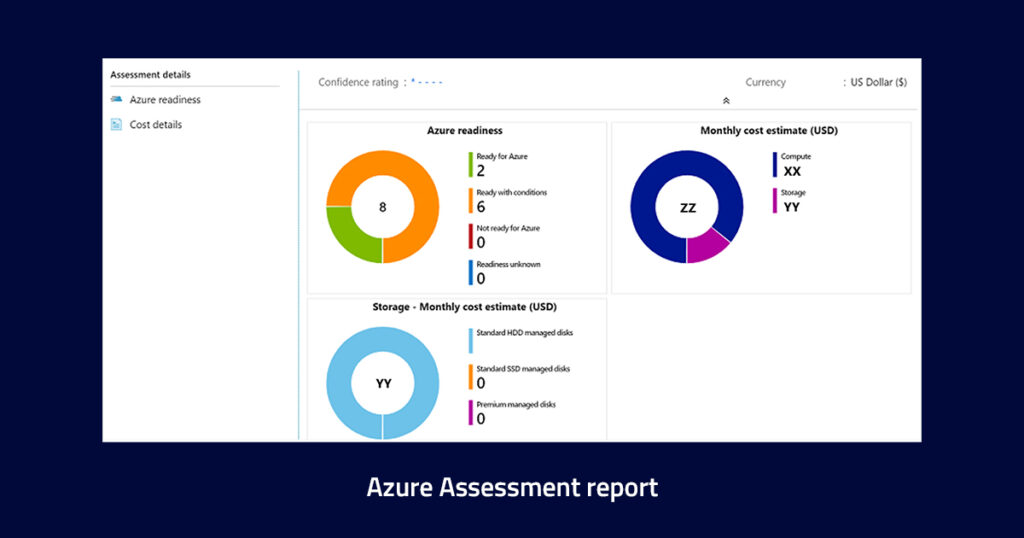
Task: Click the Not ready for Azure label
Action: point(508,229)
